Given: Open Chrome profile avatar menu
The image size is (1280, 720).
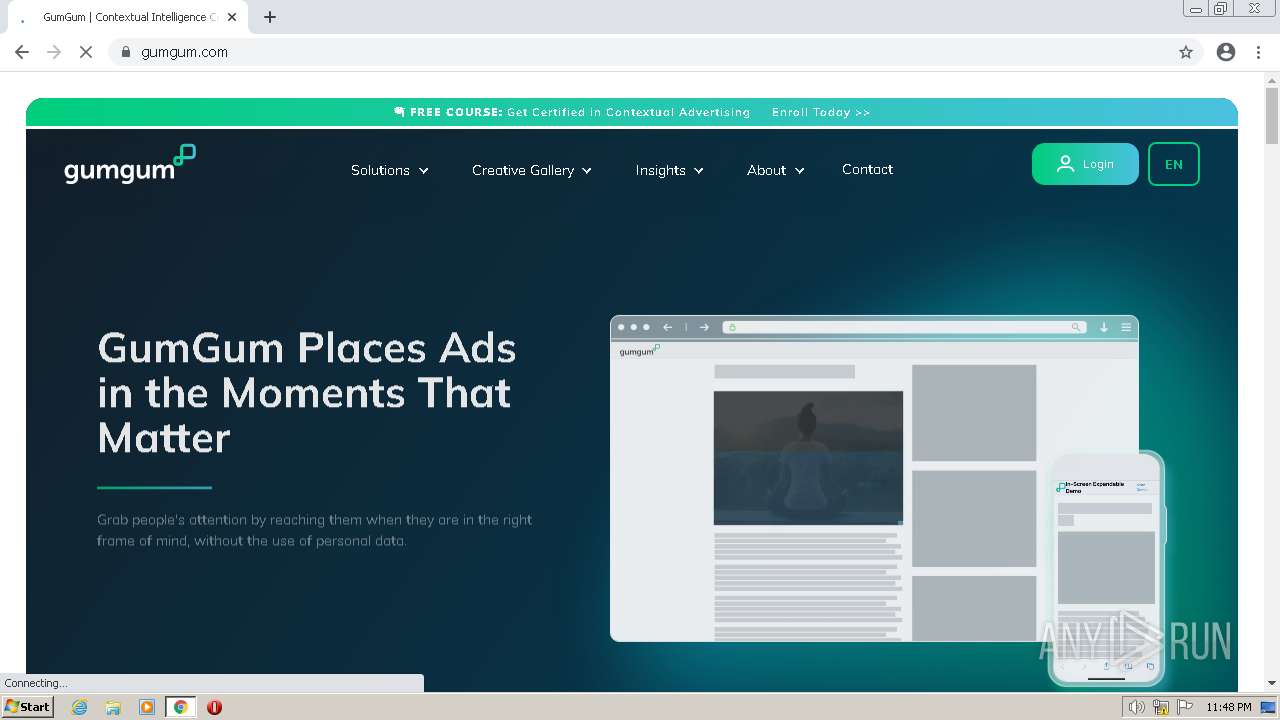Looking at the screenshot, I should click(x=1226, y=52).
